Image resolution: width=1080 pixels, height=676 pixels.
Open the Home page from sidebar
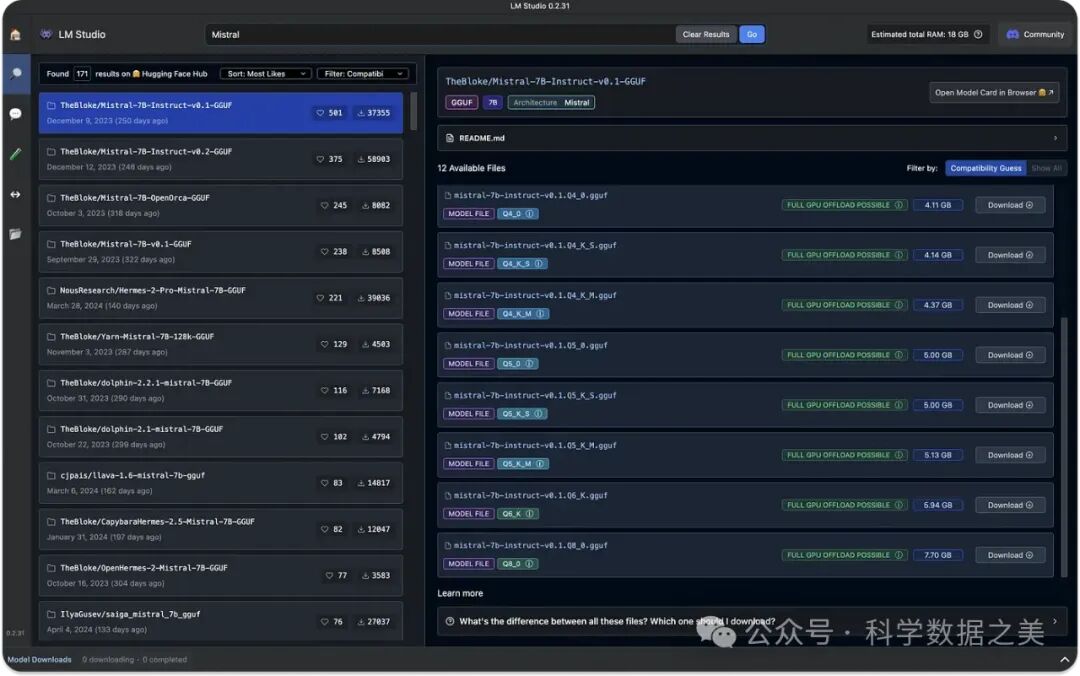(x=15, y=34)
